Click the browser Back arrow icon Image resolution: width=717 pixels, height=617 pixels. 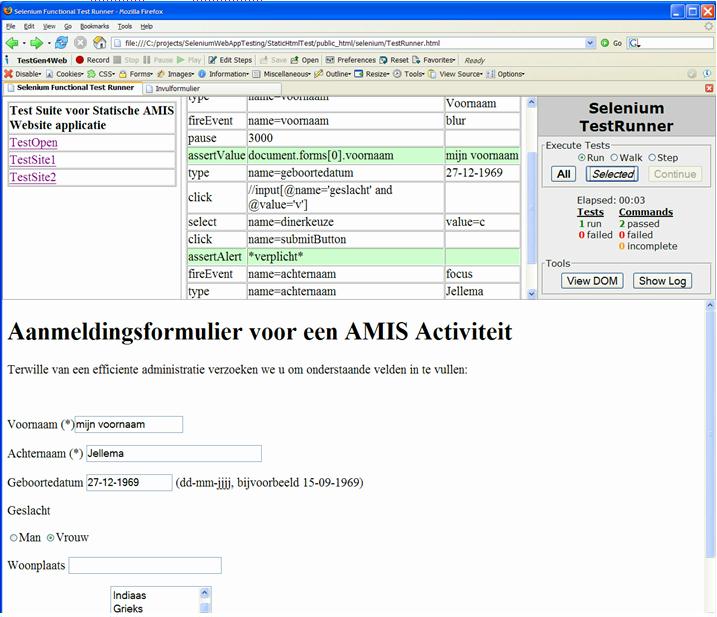coord(12,43)
